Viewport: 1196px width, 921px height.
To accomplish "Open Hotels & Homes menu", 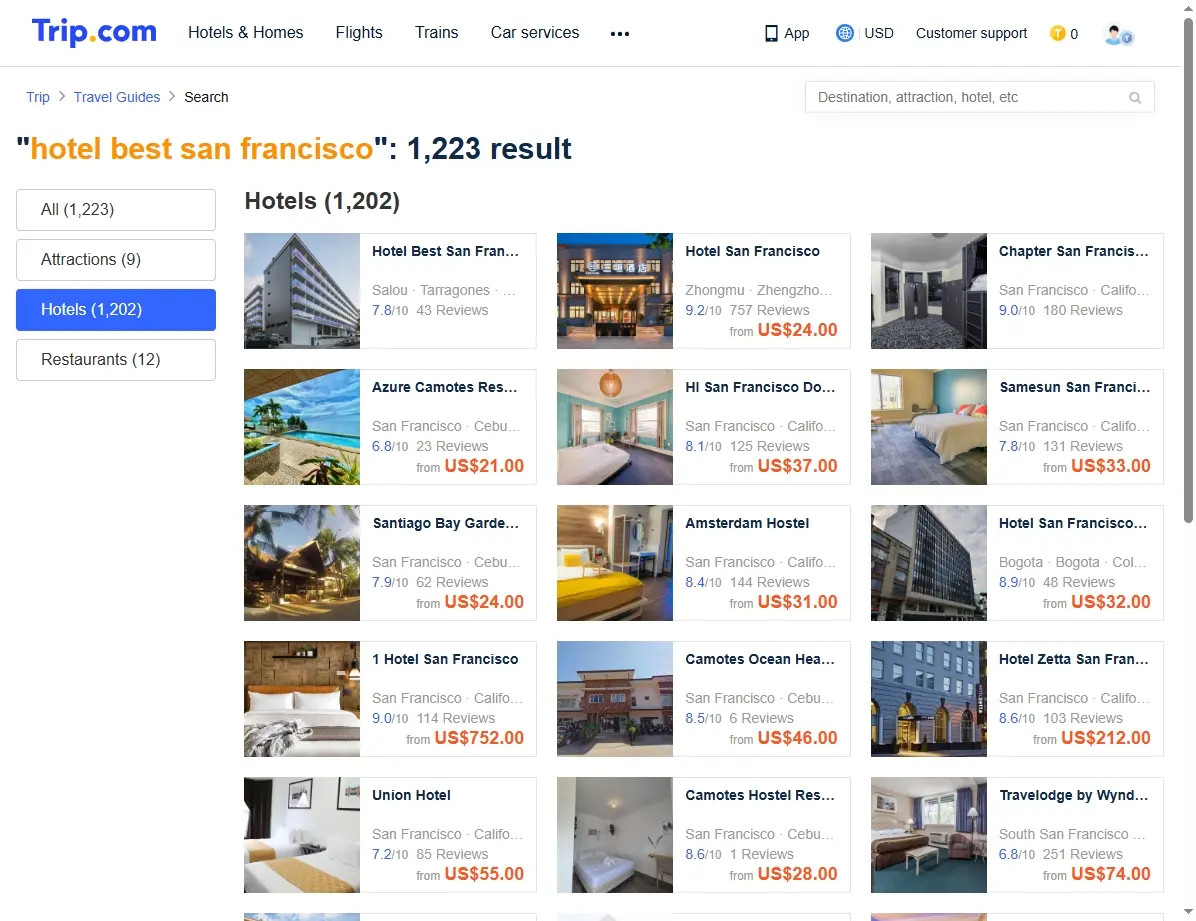I will (246, 32).
